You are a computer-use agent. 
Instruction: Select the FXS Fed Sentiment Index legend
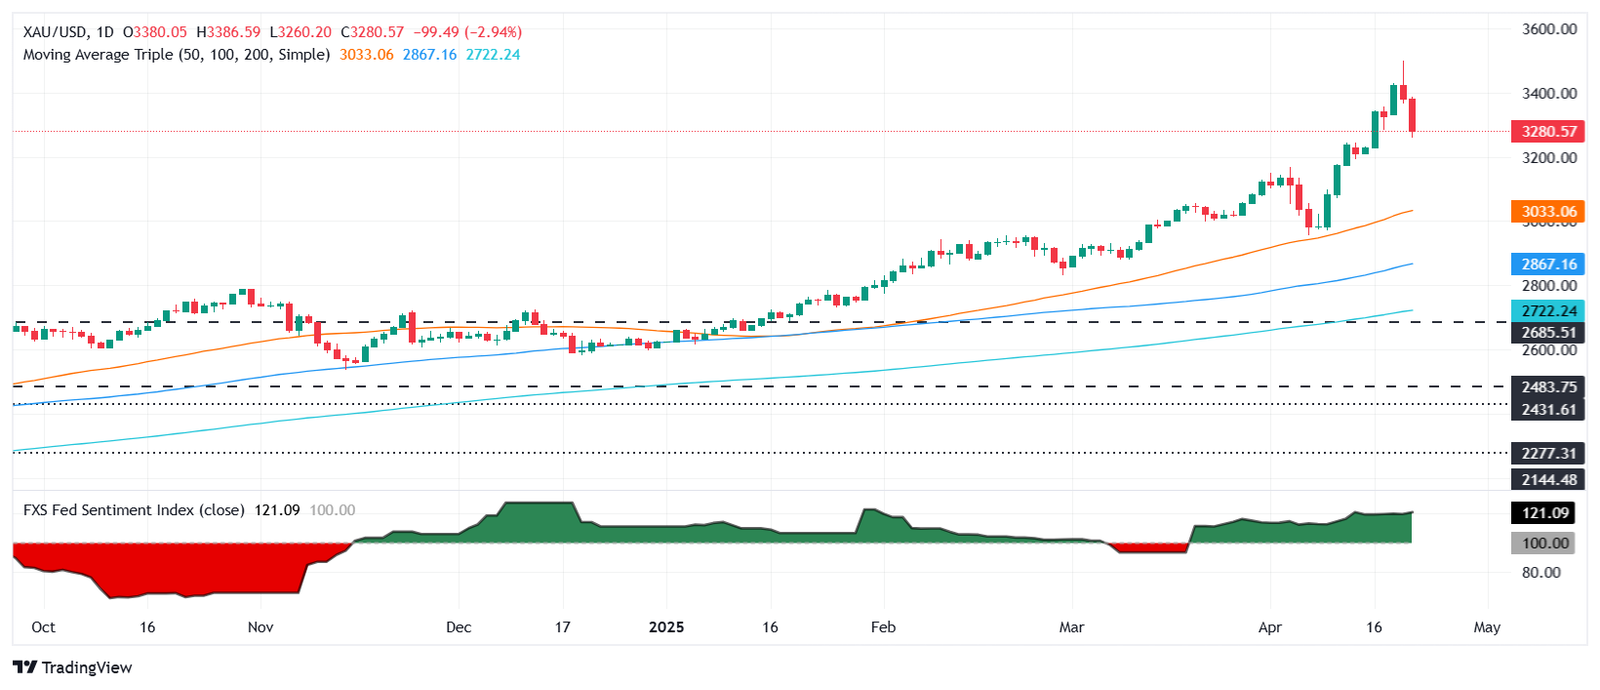(x=134, y=510)
